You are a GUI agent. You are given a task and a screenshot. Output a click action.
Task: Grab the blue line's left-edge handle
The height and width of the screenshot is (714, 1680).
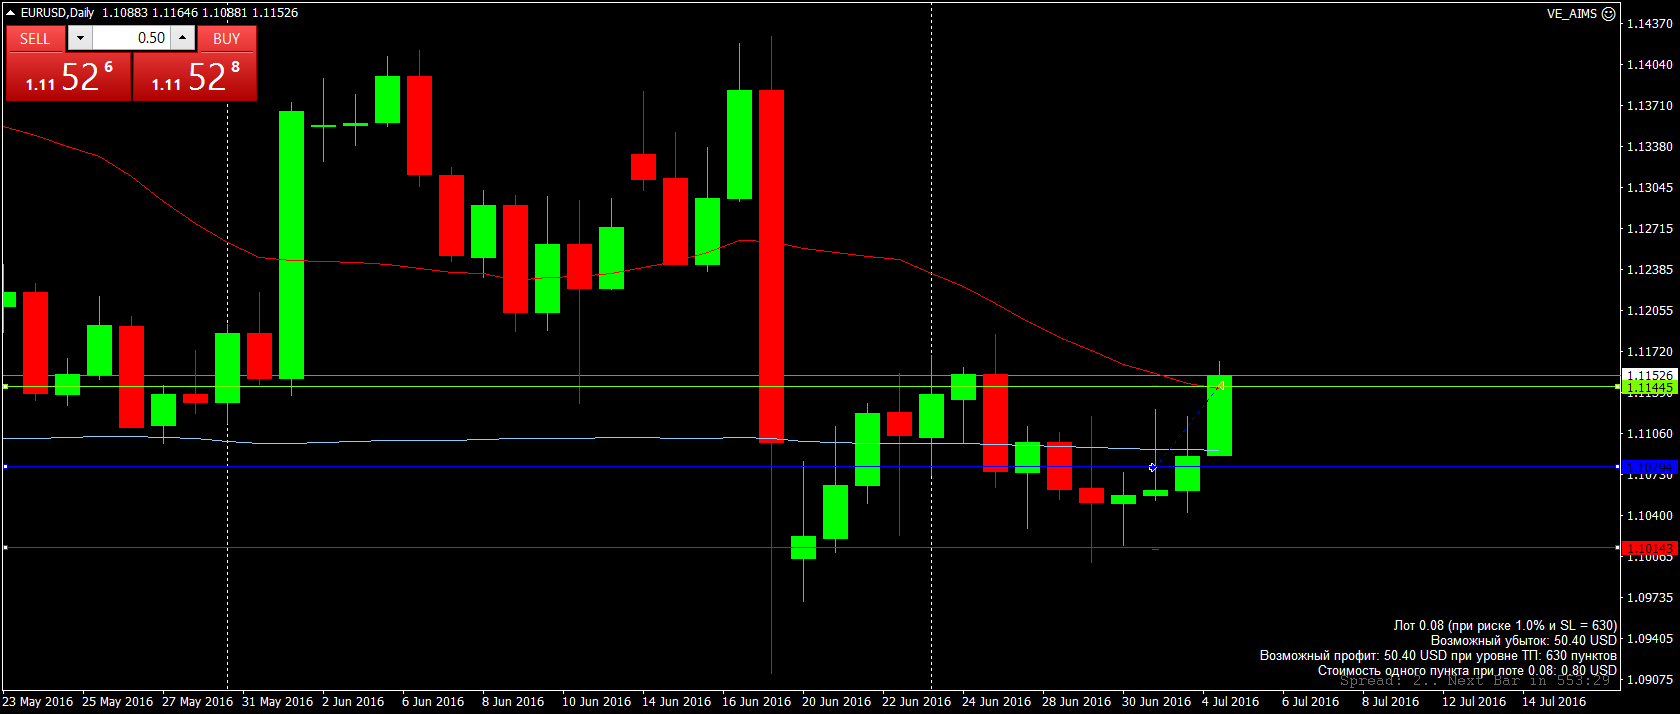click(x=5, y=466)
